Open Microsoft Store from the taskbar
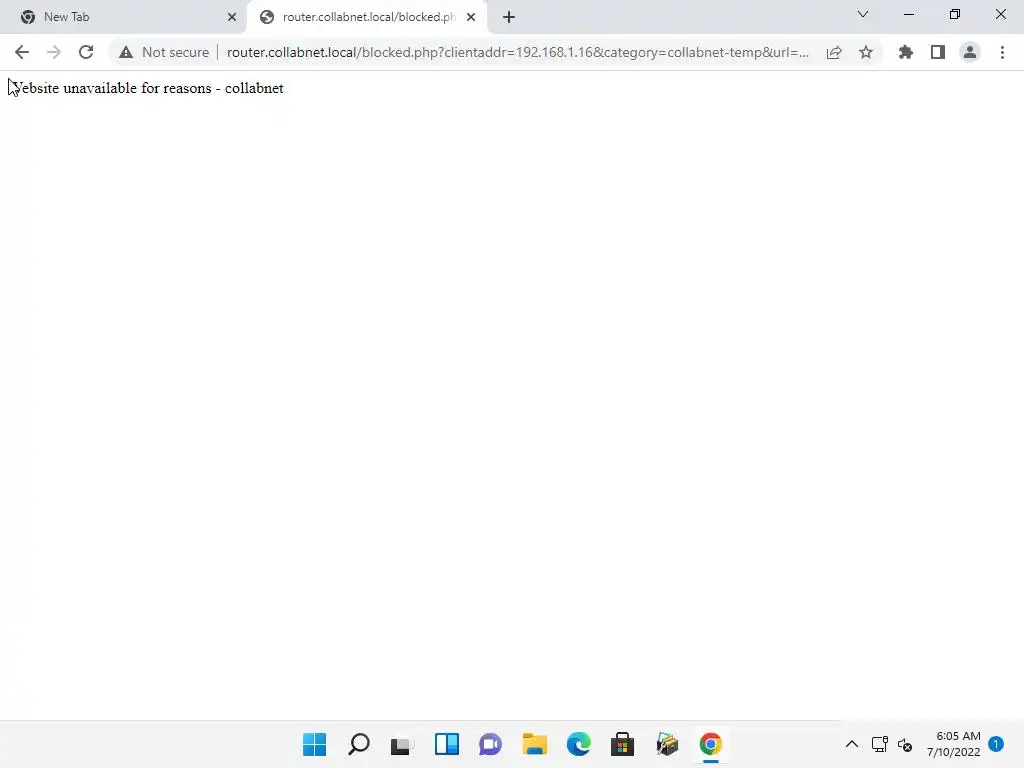This screenshot has height=768, width=1024. pyautogui.click(x=622, y=744)
